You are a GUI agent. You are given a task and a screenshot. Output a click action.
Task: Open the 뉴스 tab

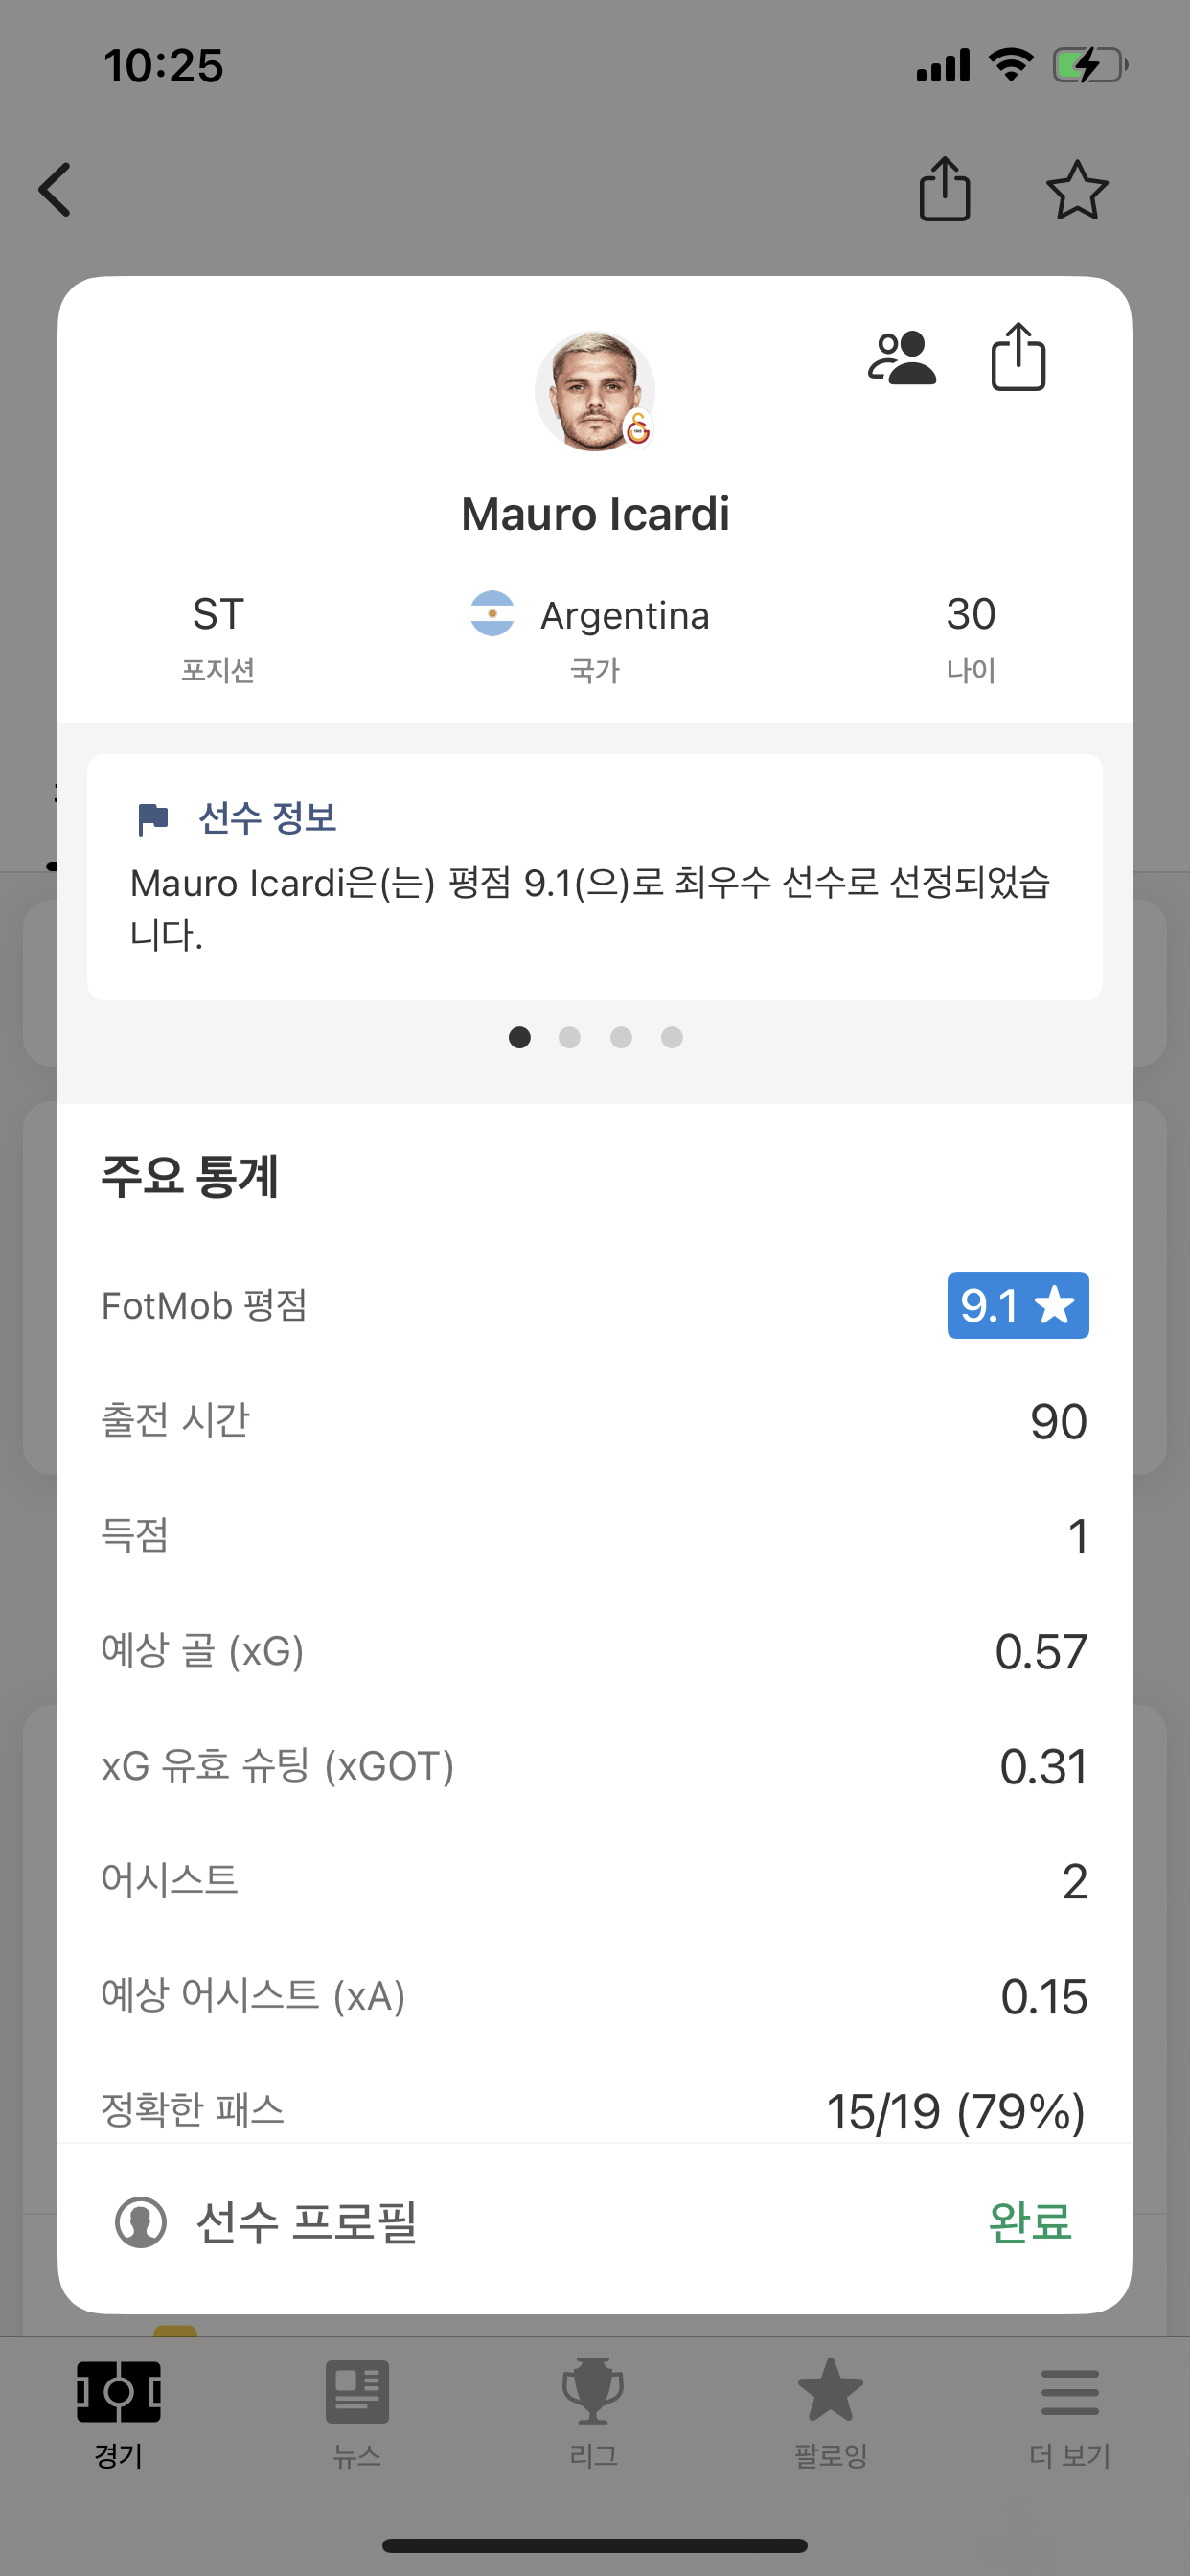click(357, 2408)
